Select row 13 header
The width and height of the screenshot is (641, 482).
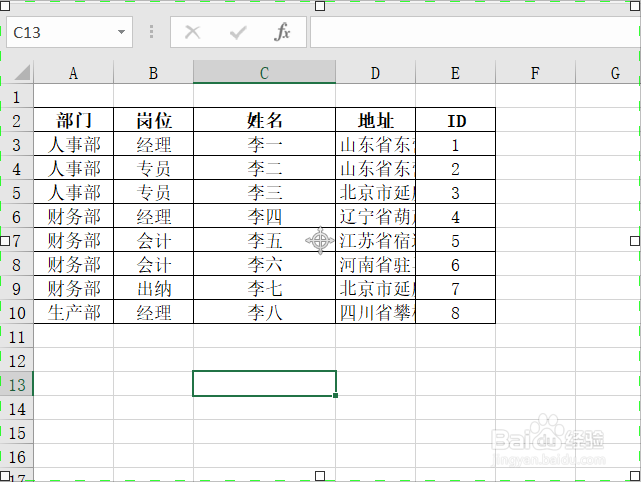(16, 385)
